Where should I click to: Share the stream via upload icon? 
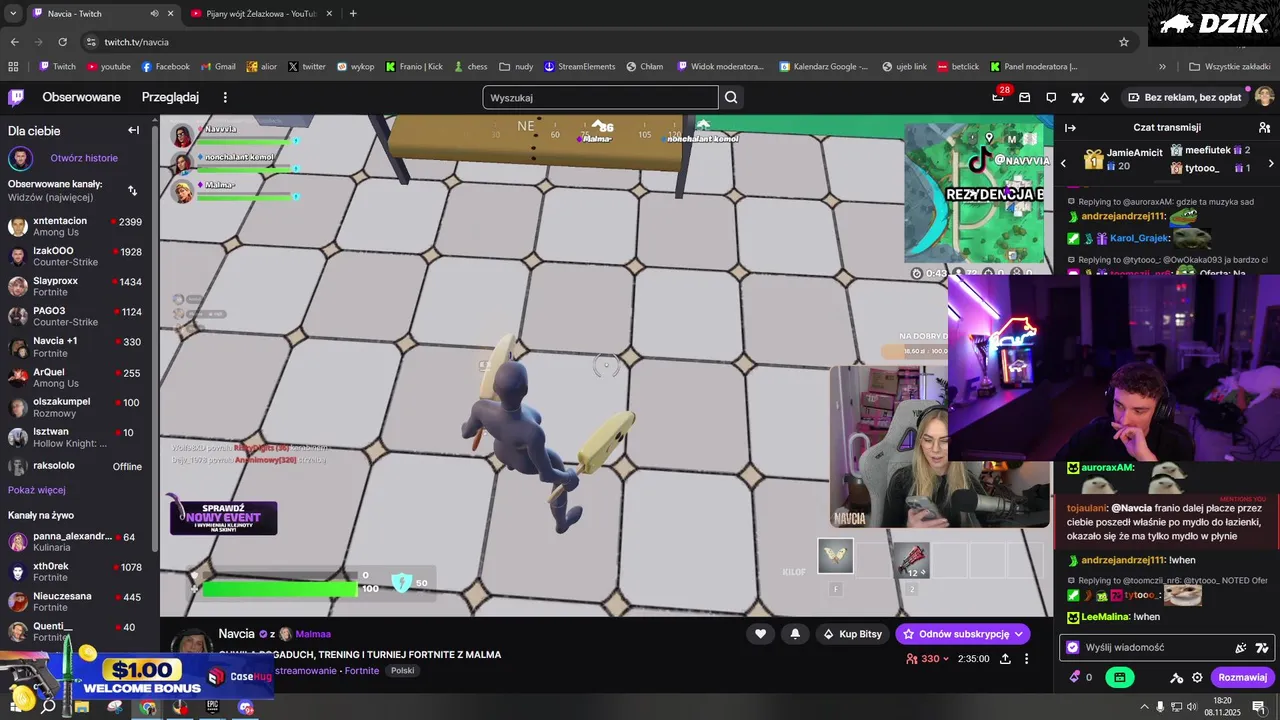(x=1005, y=659)
